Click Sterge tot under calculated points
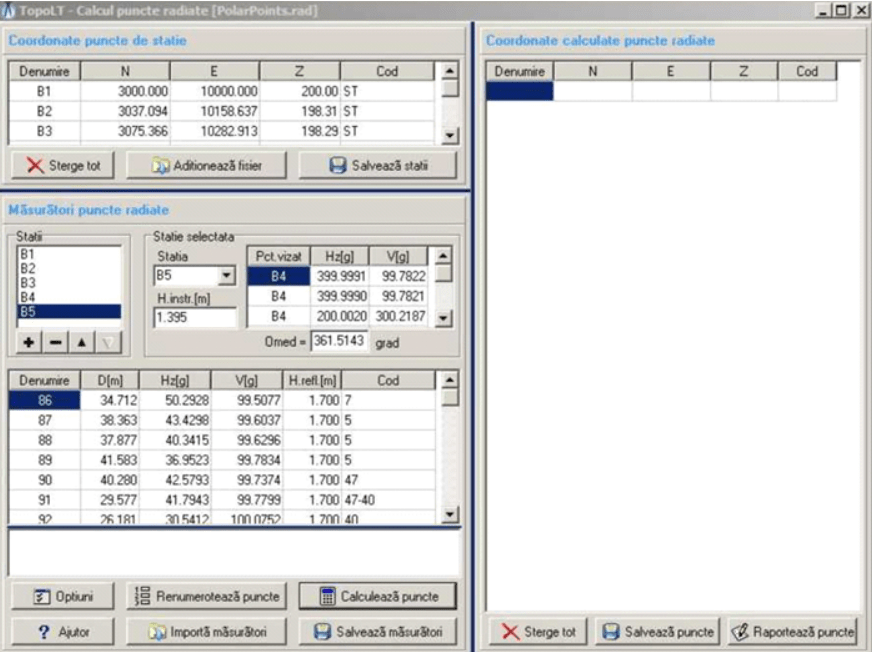Image resolution: width=872 pixels, height=652 pixels. click(x=538, y=631)
